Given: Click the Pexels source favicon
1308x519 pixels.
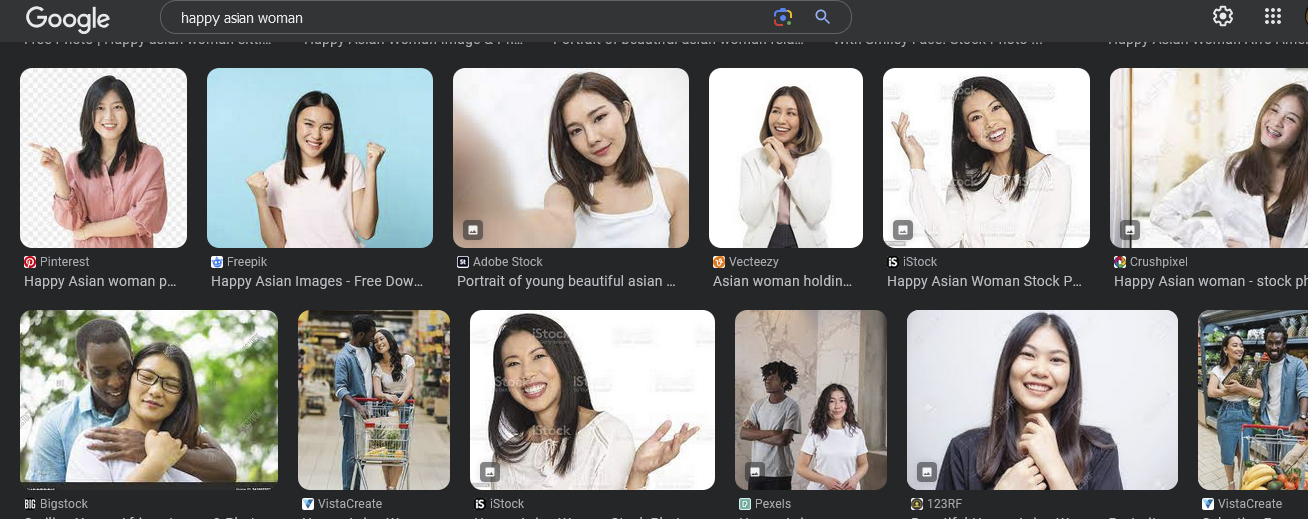Looking at the screenshot, I should [745, 504].
